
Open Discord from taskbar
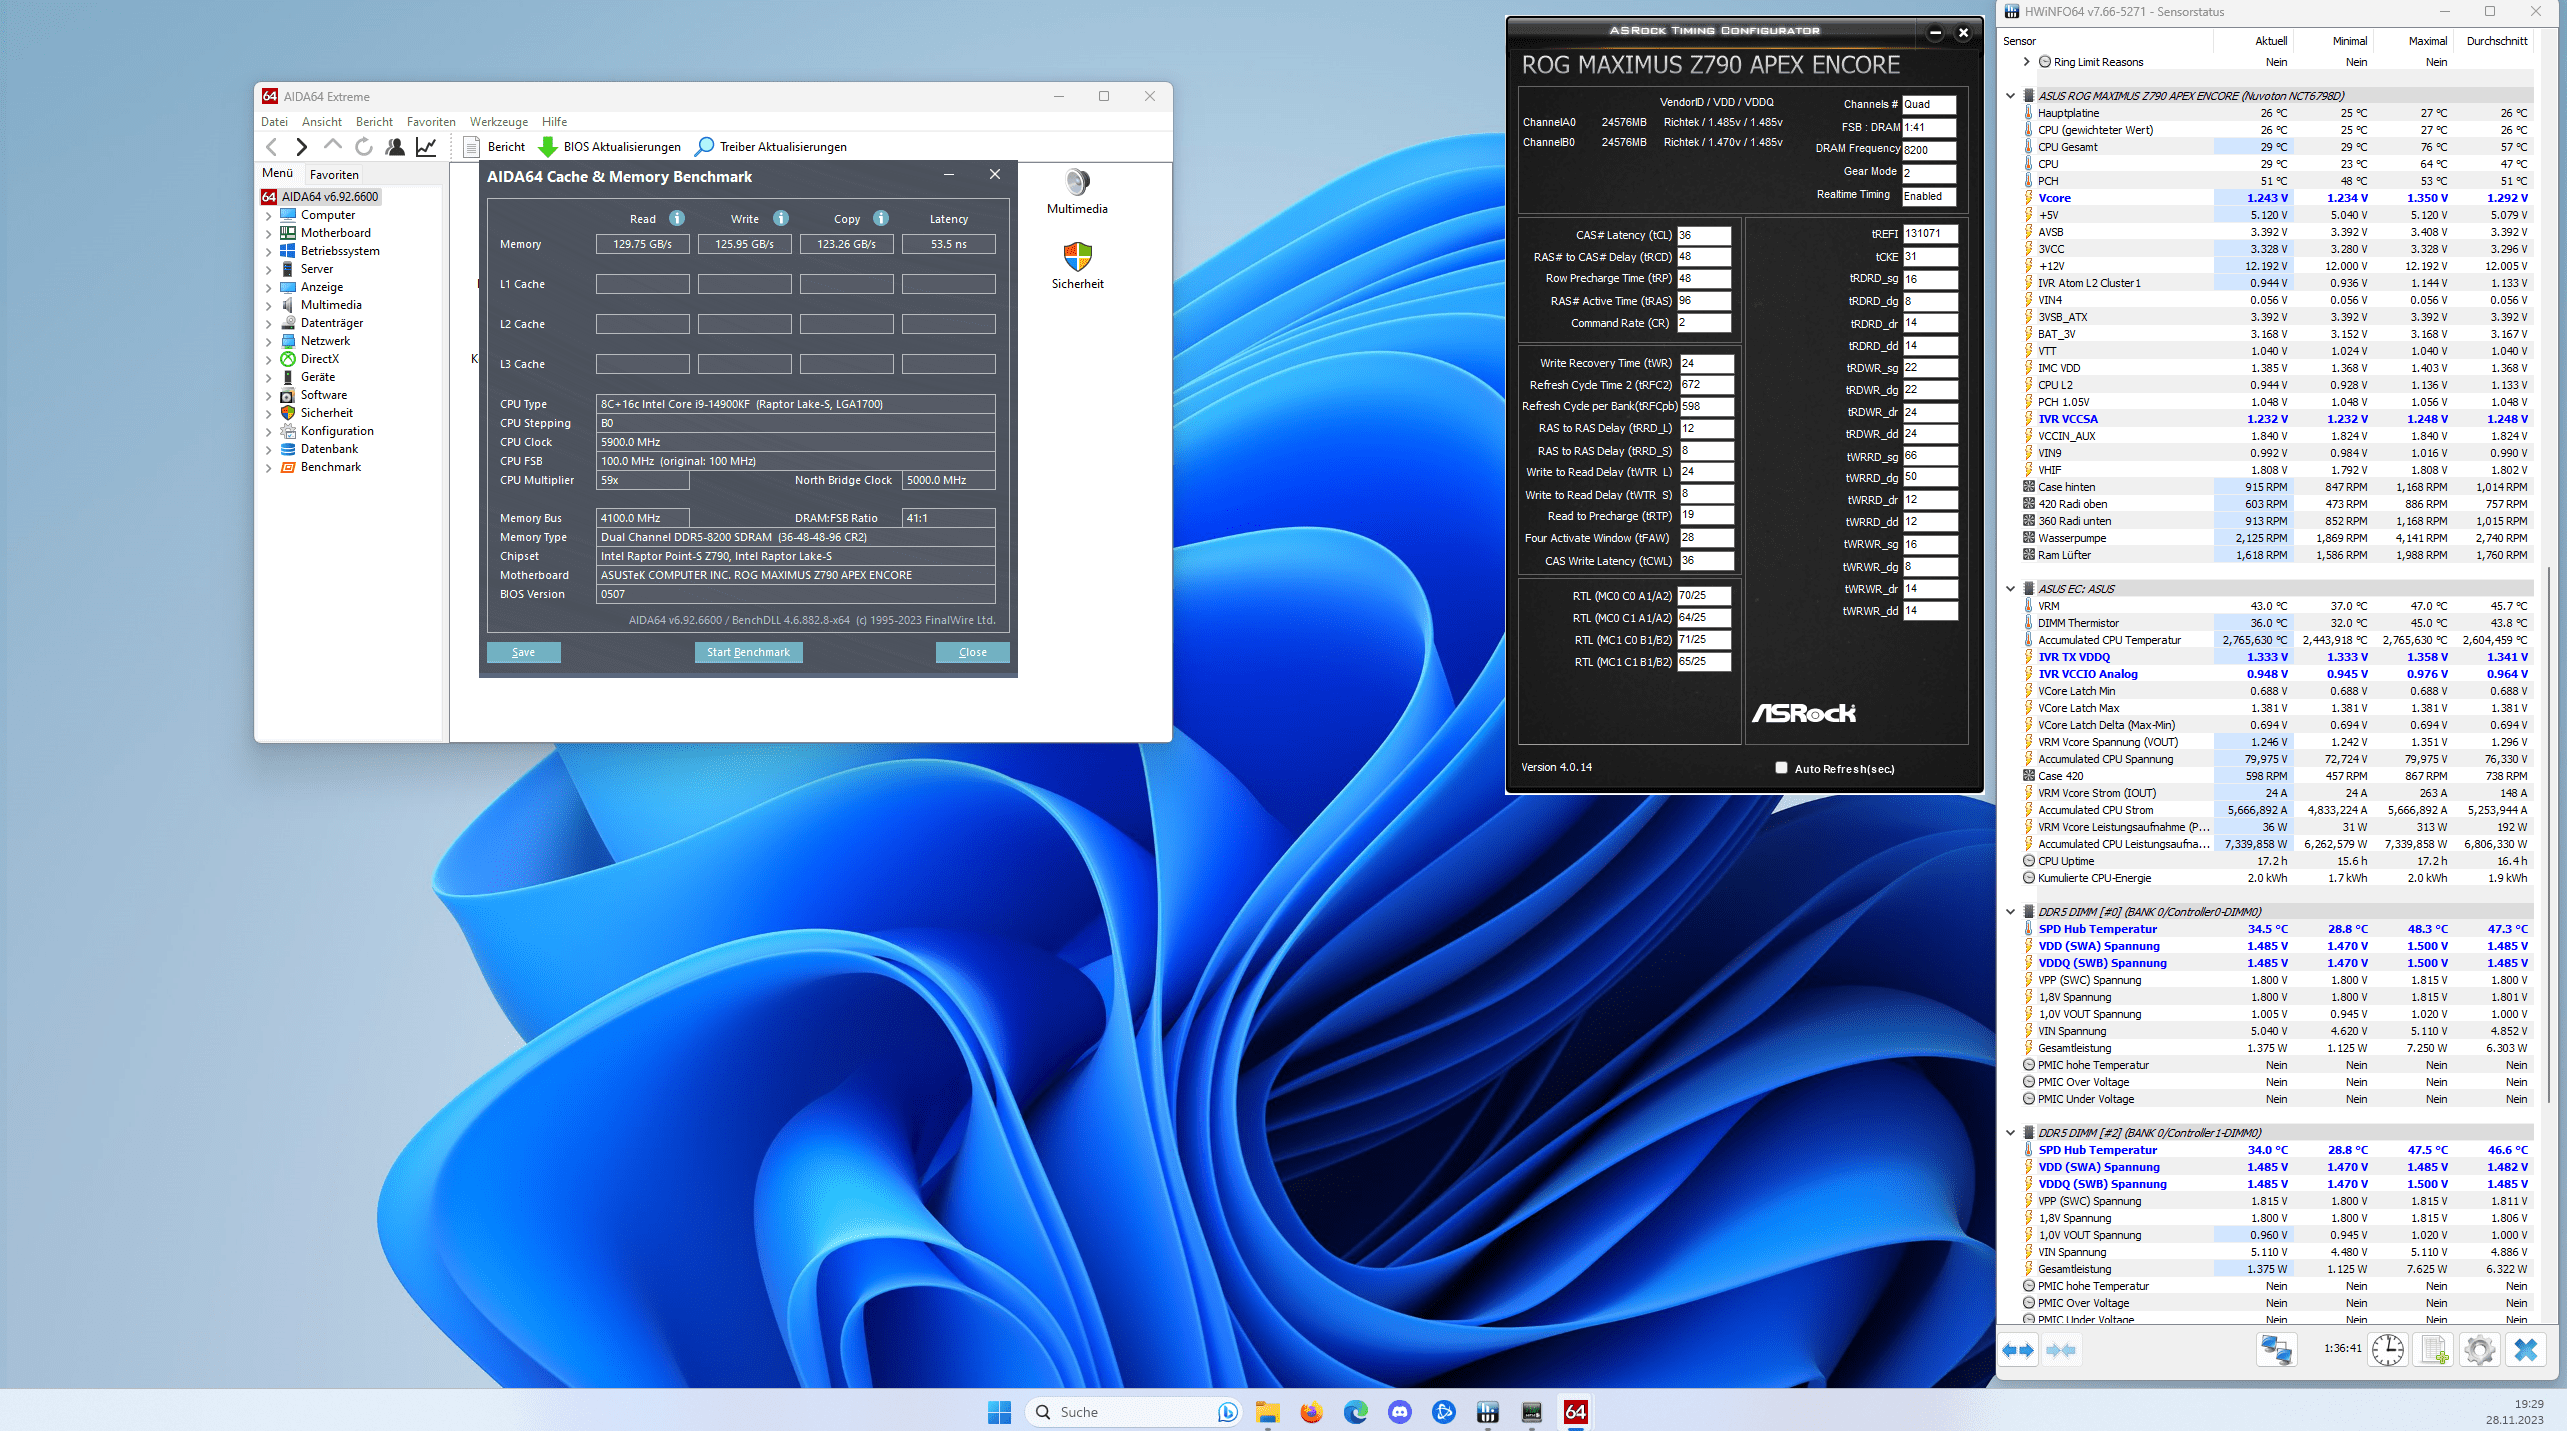(x=1399, y=1412)
